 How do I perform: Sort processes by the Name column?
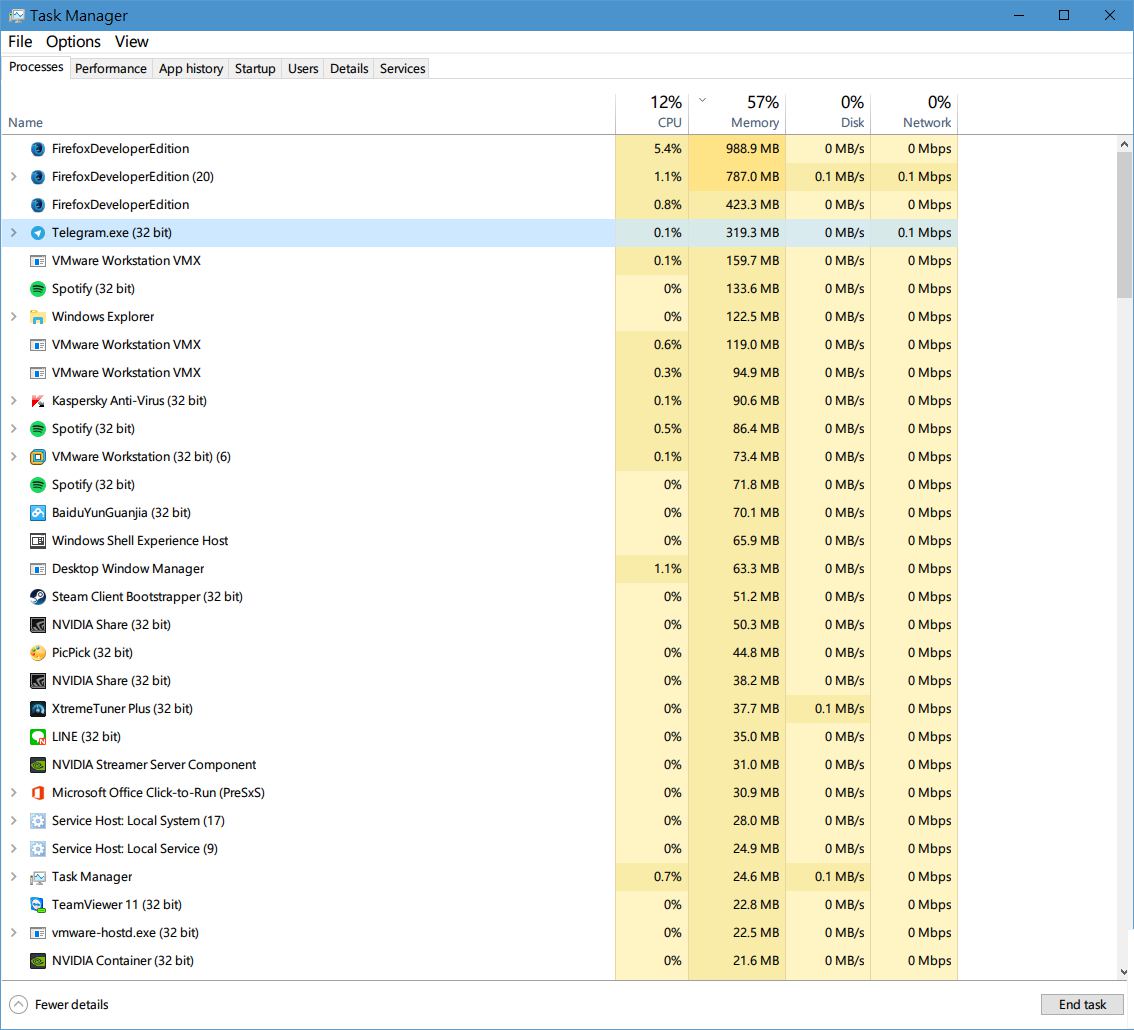pyautogui.click(x=308, y=114)
